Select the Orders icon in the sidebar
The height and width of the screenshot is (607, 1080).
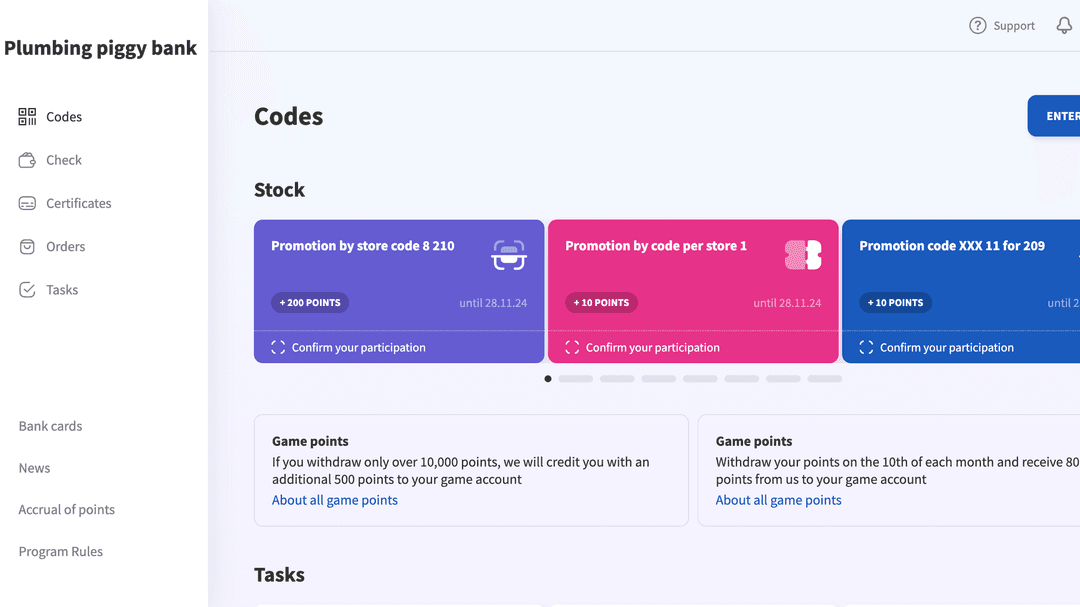26,246
